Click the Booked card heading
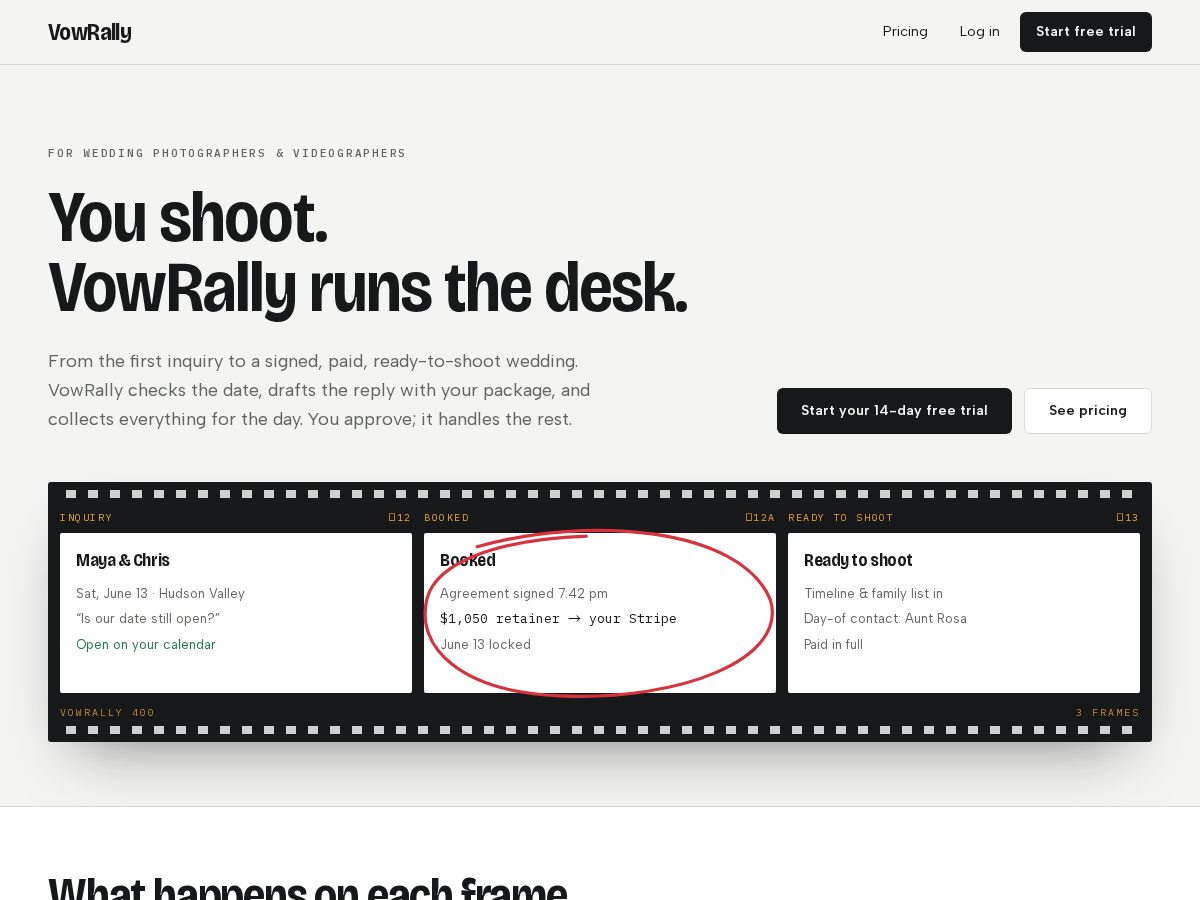The image size is (1200, 900). click(468, 560)
